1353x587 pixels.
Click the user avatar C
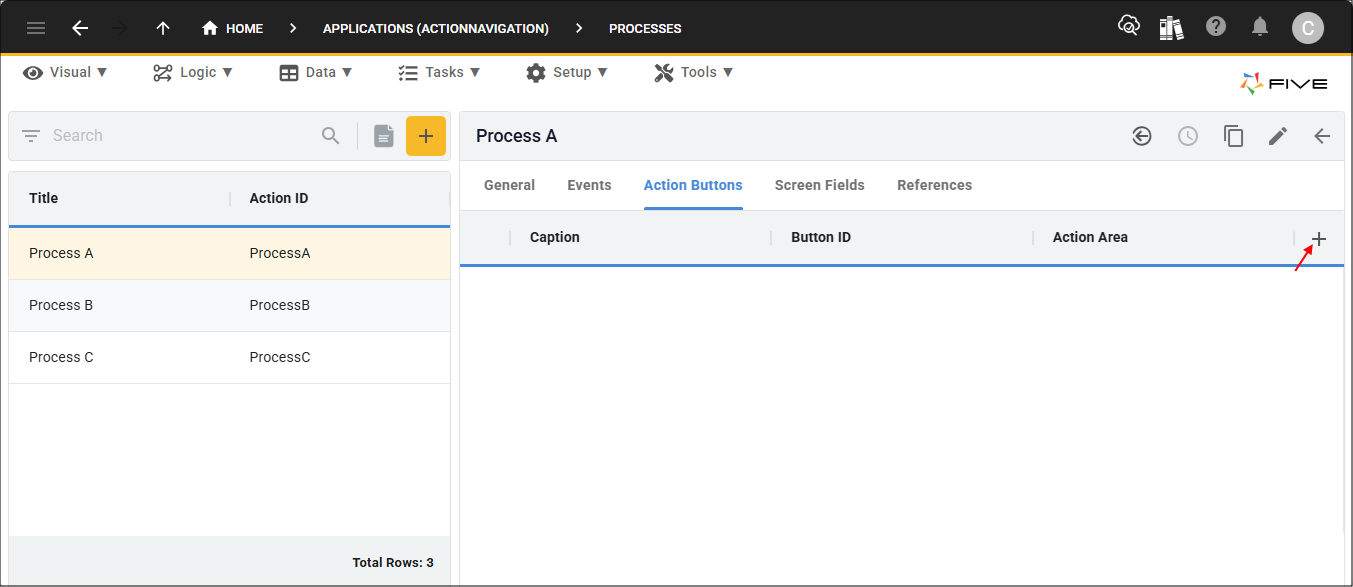(1307, 28)
